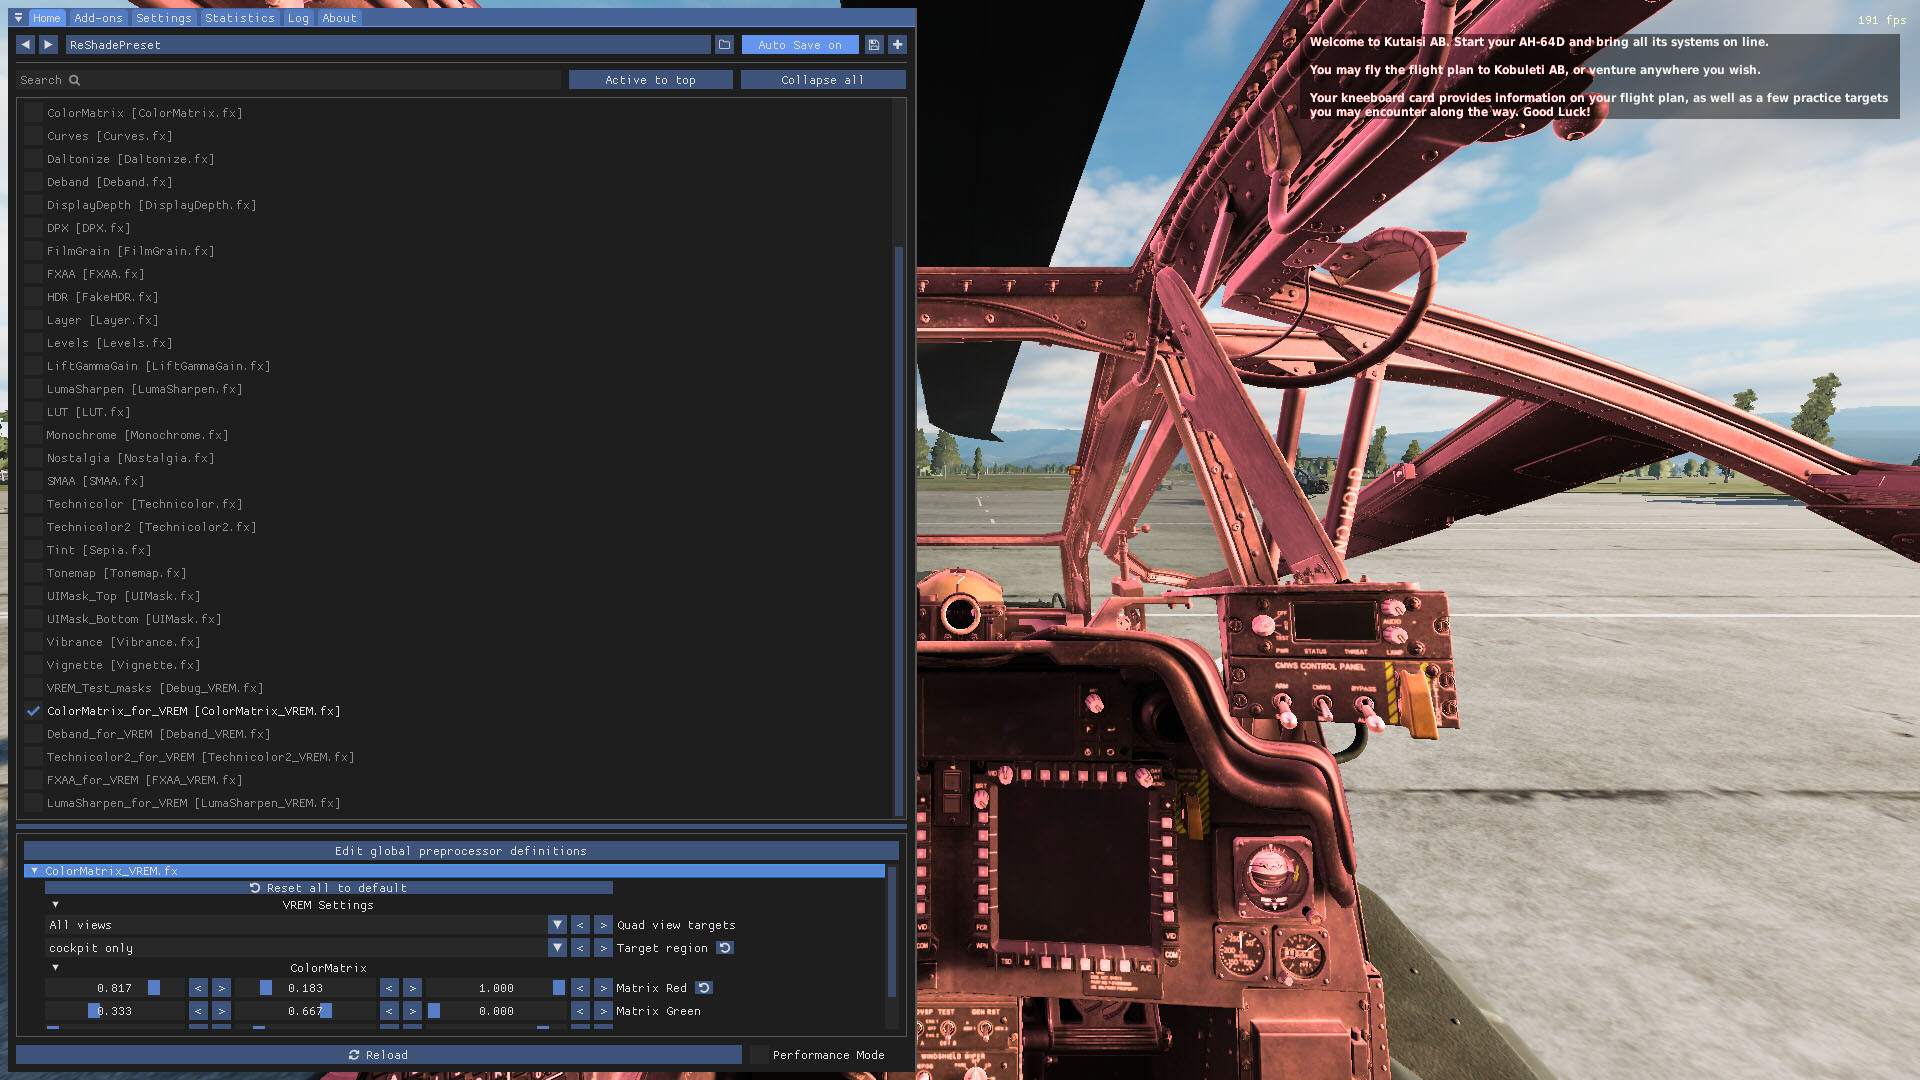
Task: Open the Target region dropdown
Action: click(x=557, y=948)
